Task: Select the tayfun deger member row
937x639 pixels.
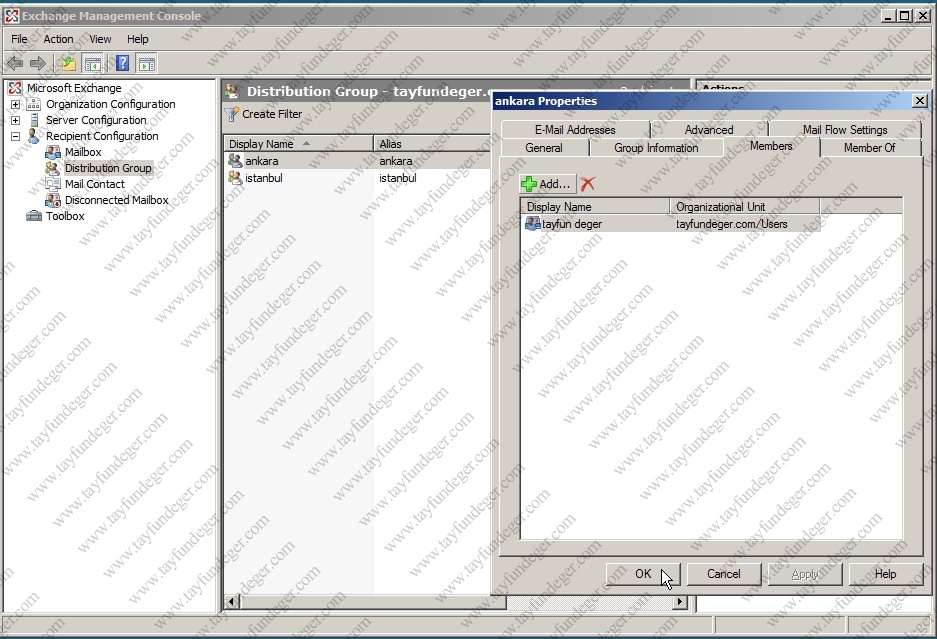Action: 670,224
